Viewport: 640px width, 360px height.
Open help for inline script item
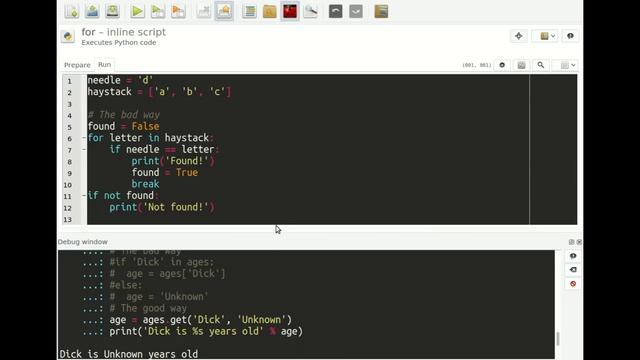point(570,36)
